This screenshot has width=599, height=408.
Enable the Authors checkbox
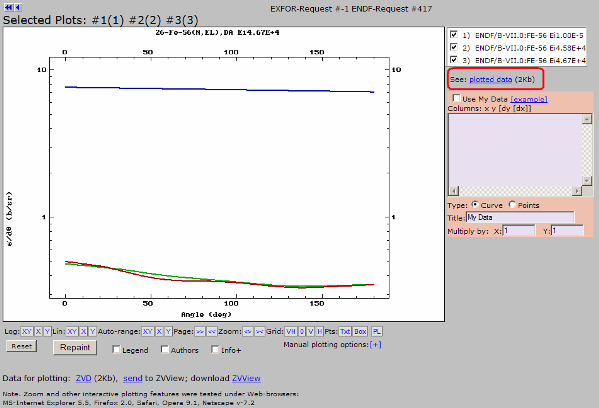click(165, 349)
